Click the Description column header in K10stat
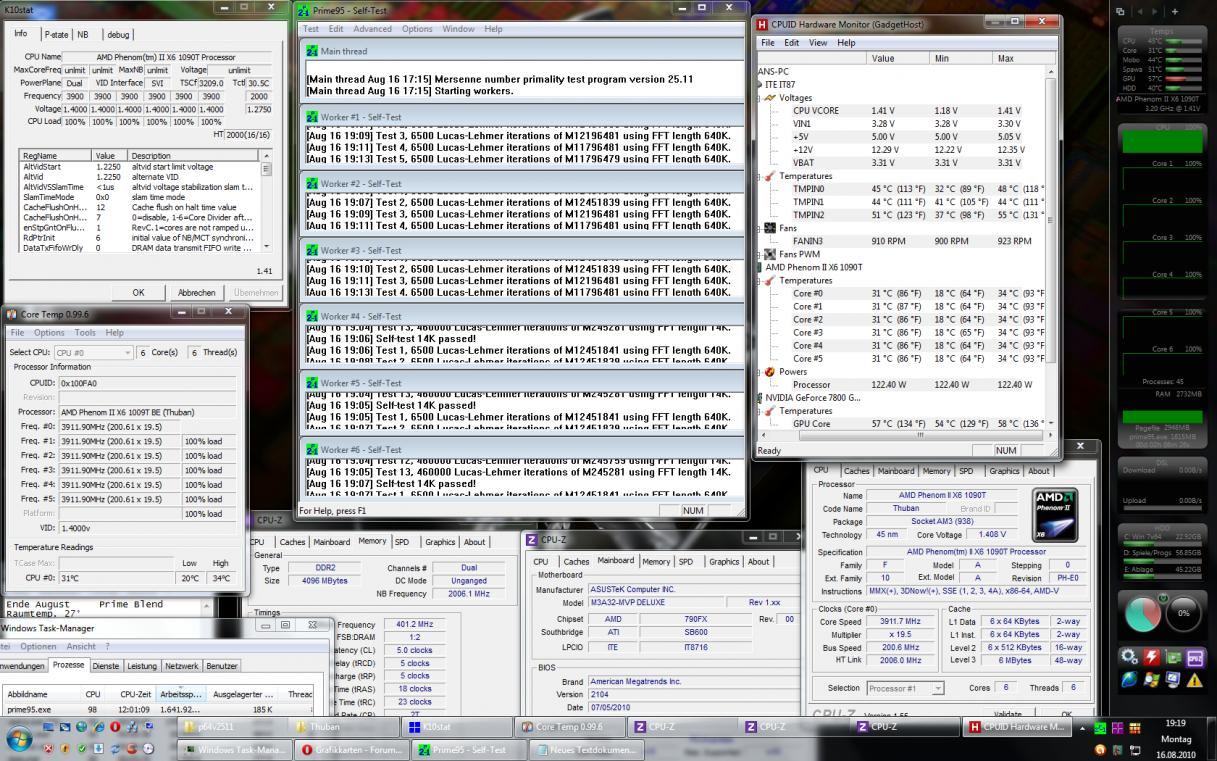1217x761 pixels. pos(193,156)
